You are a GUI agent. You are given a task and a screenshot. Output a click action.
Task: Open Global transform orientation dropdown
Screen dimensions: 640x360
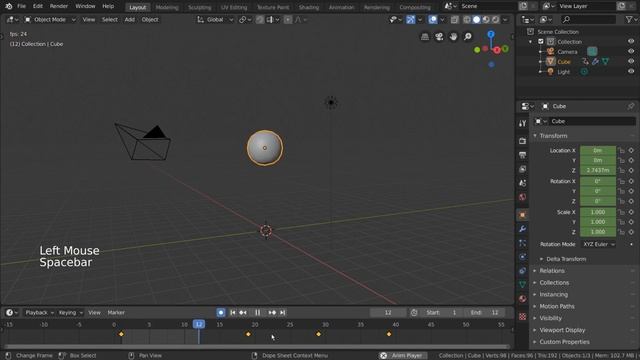coord(215,19)
